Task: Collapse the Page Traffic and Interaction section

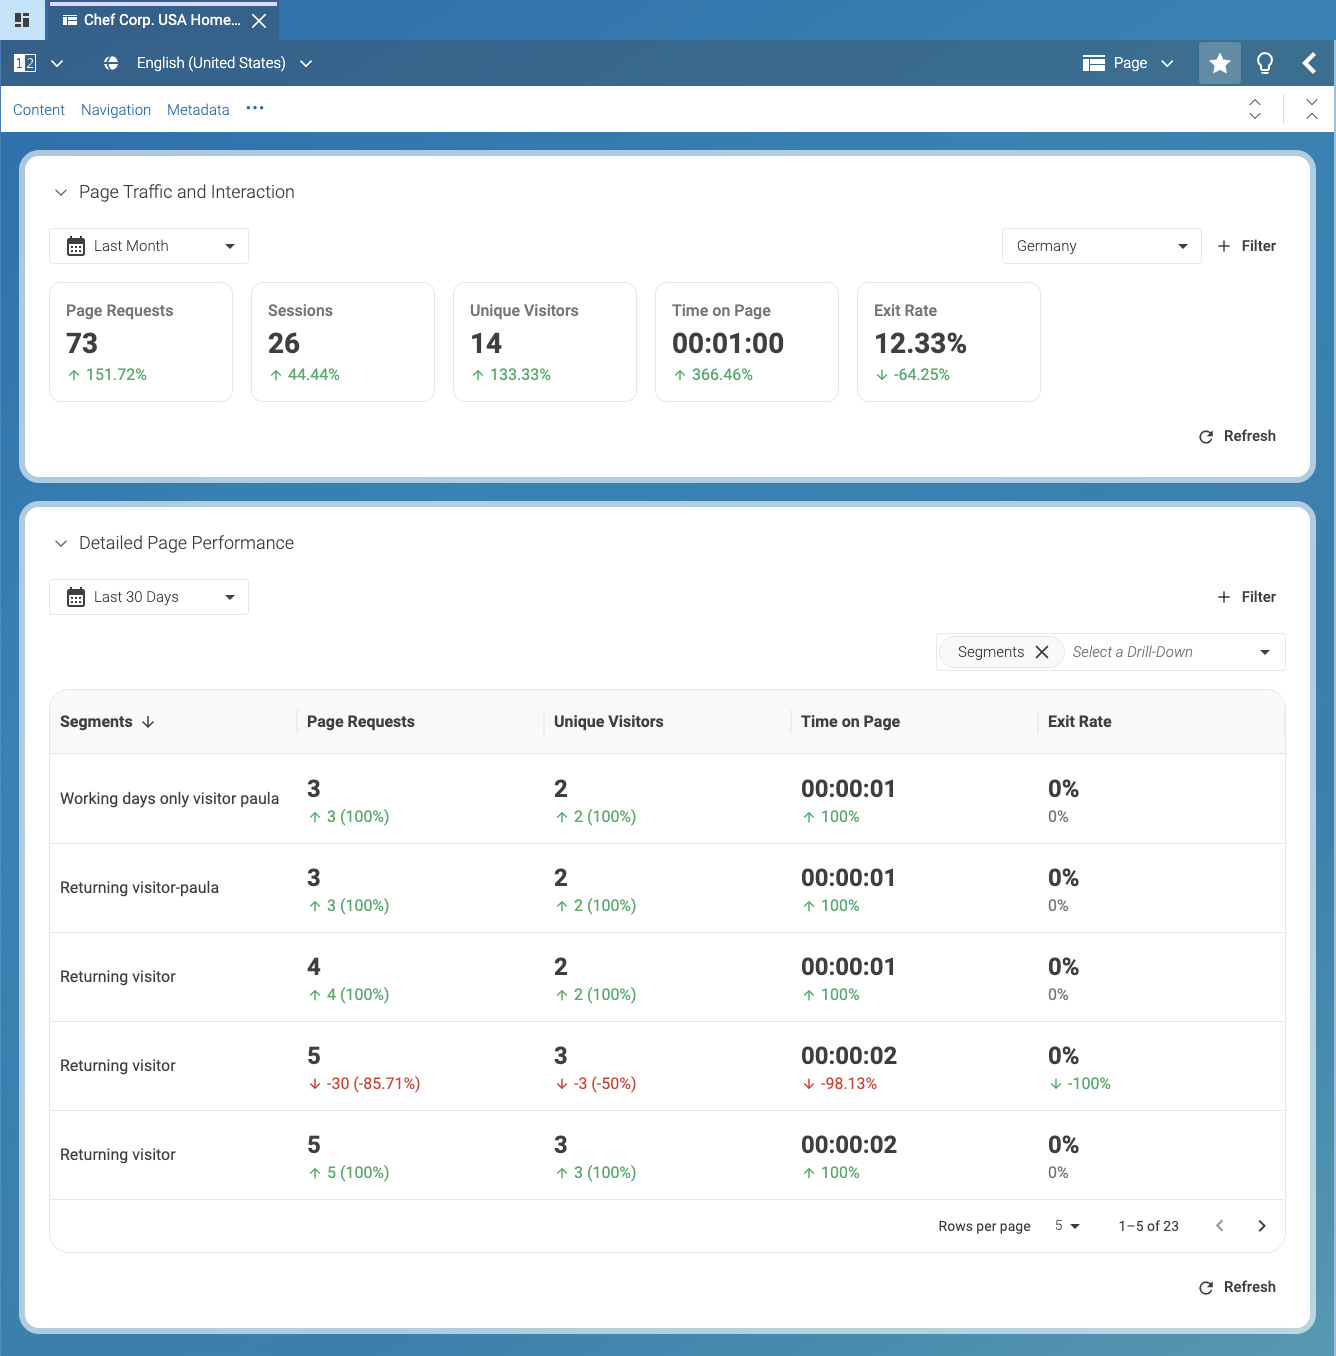Action: click(x=61, y=192)
